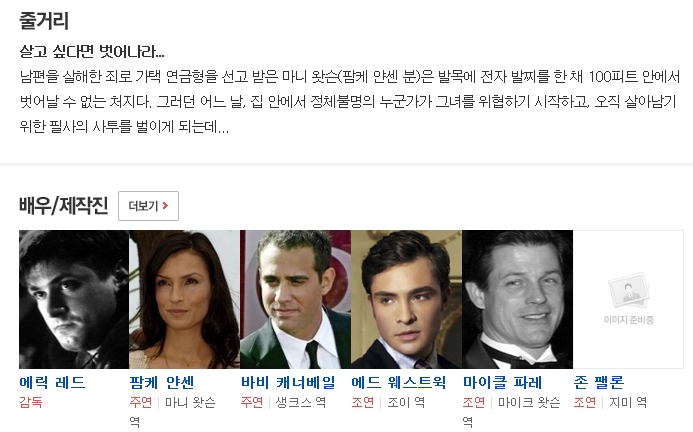Click the 더보기 button next to 배우/제작진

click(x=148, y=206)
